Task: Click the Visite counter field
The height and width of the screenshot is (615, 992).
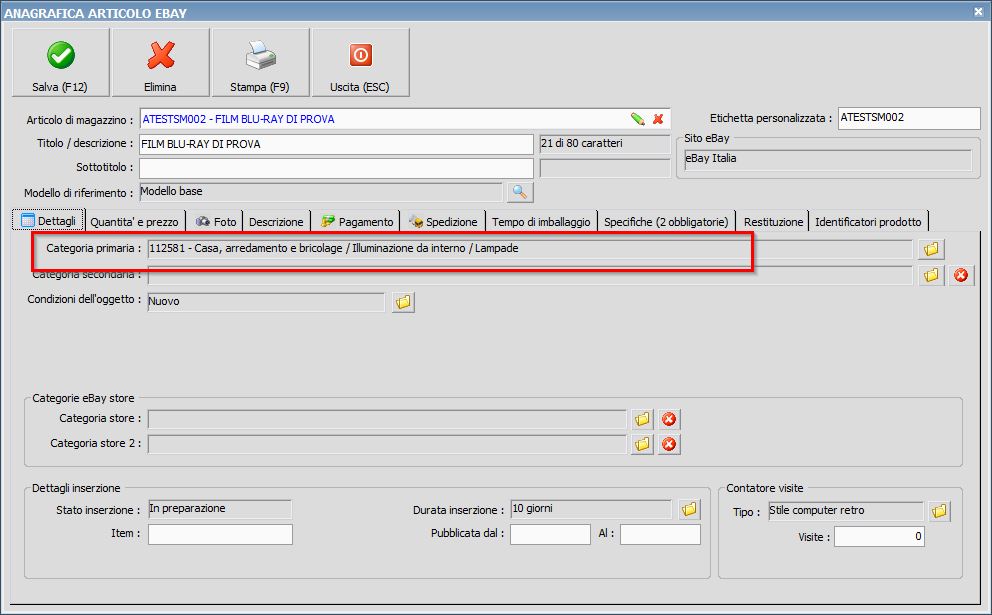Action: click(879, 537)
